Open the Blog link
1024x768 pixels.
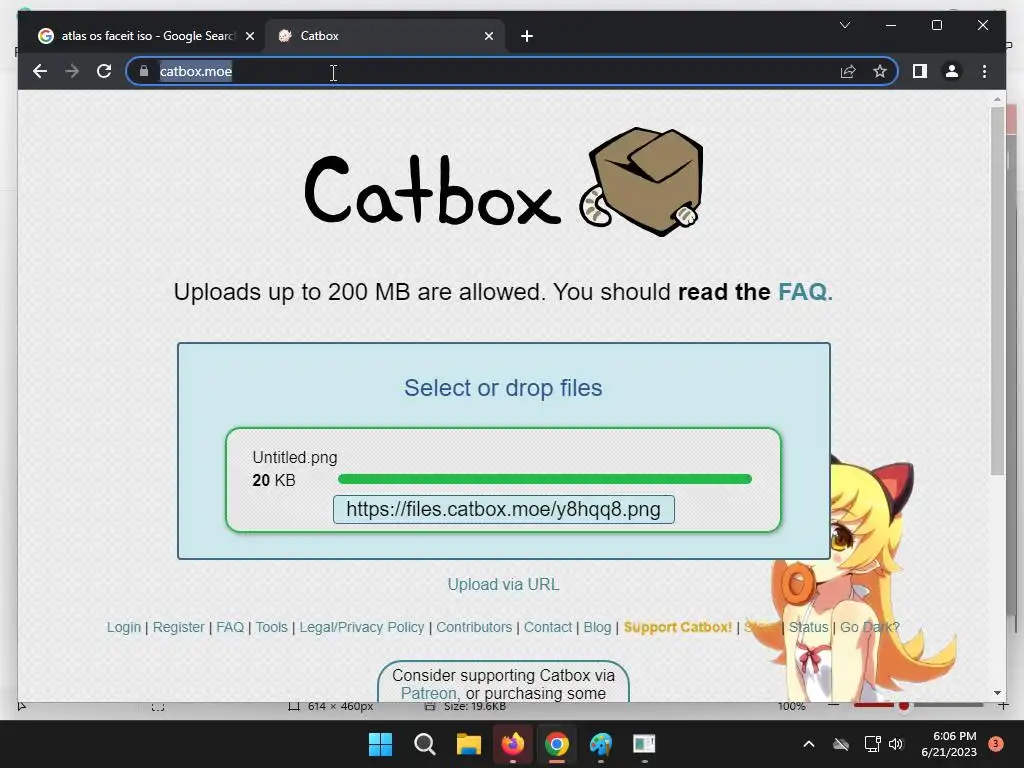[x=597, y=628]
